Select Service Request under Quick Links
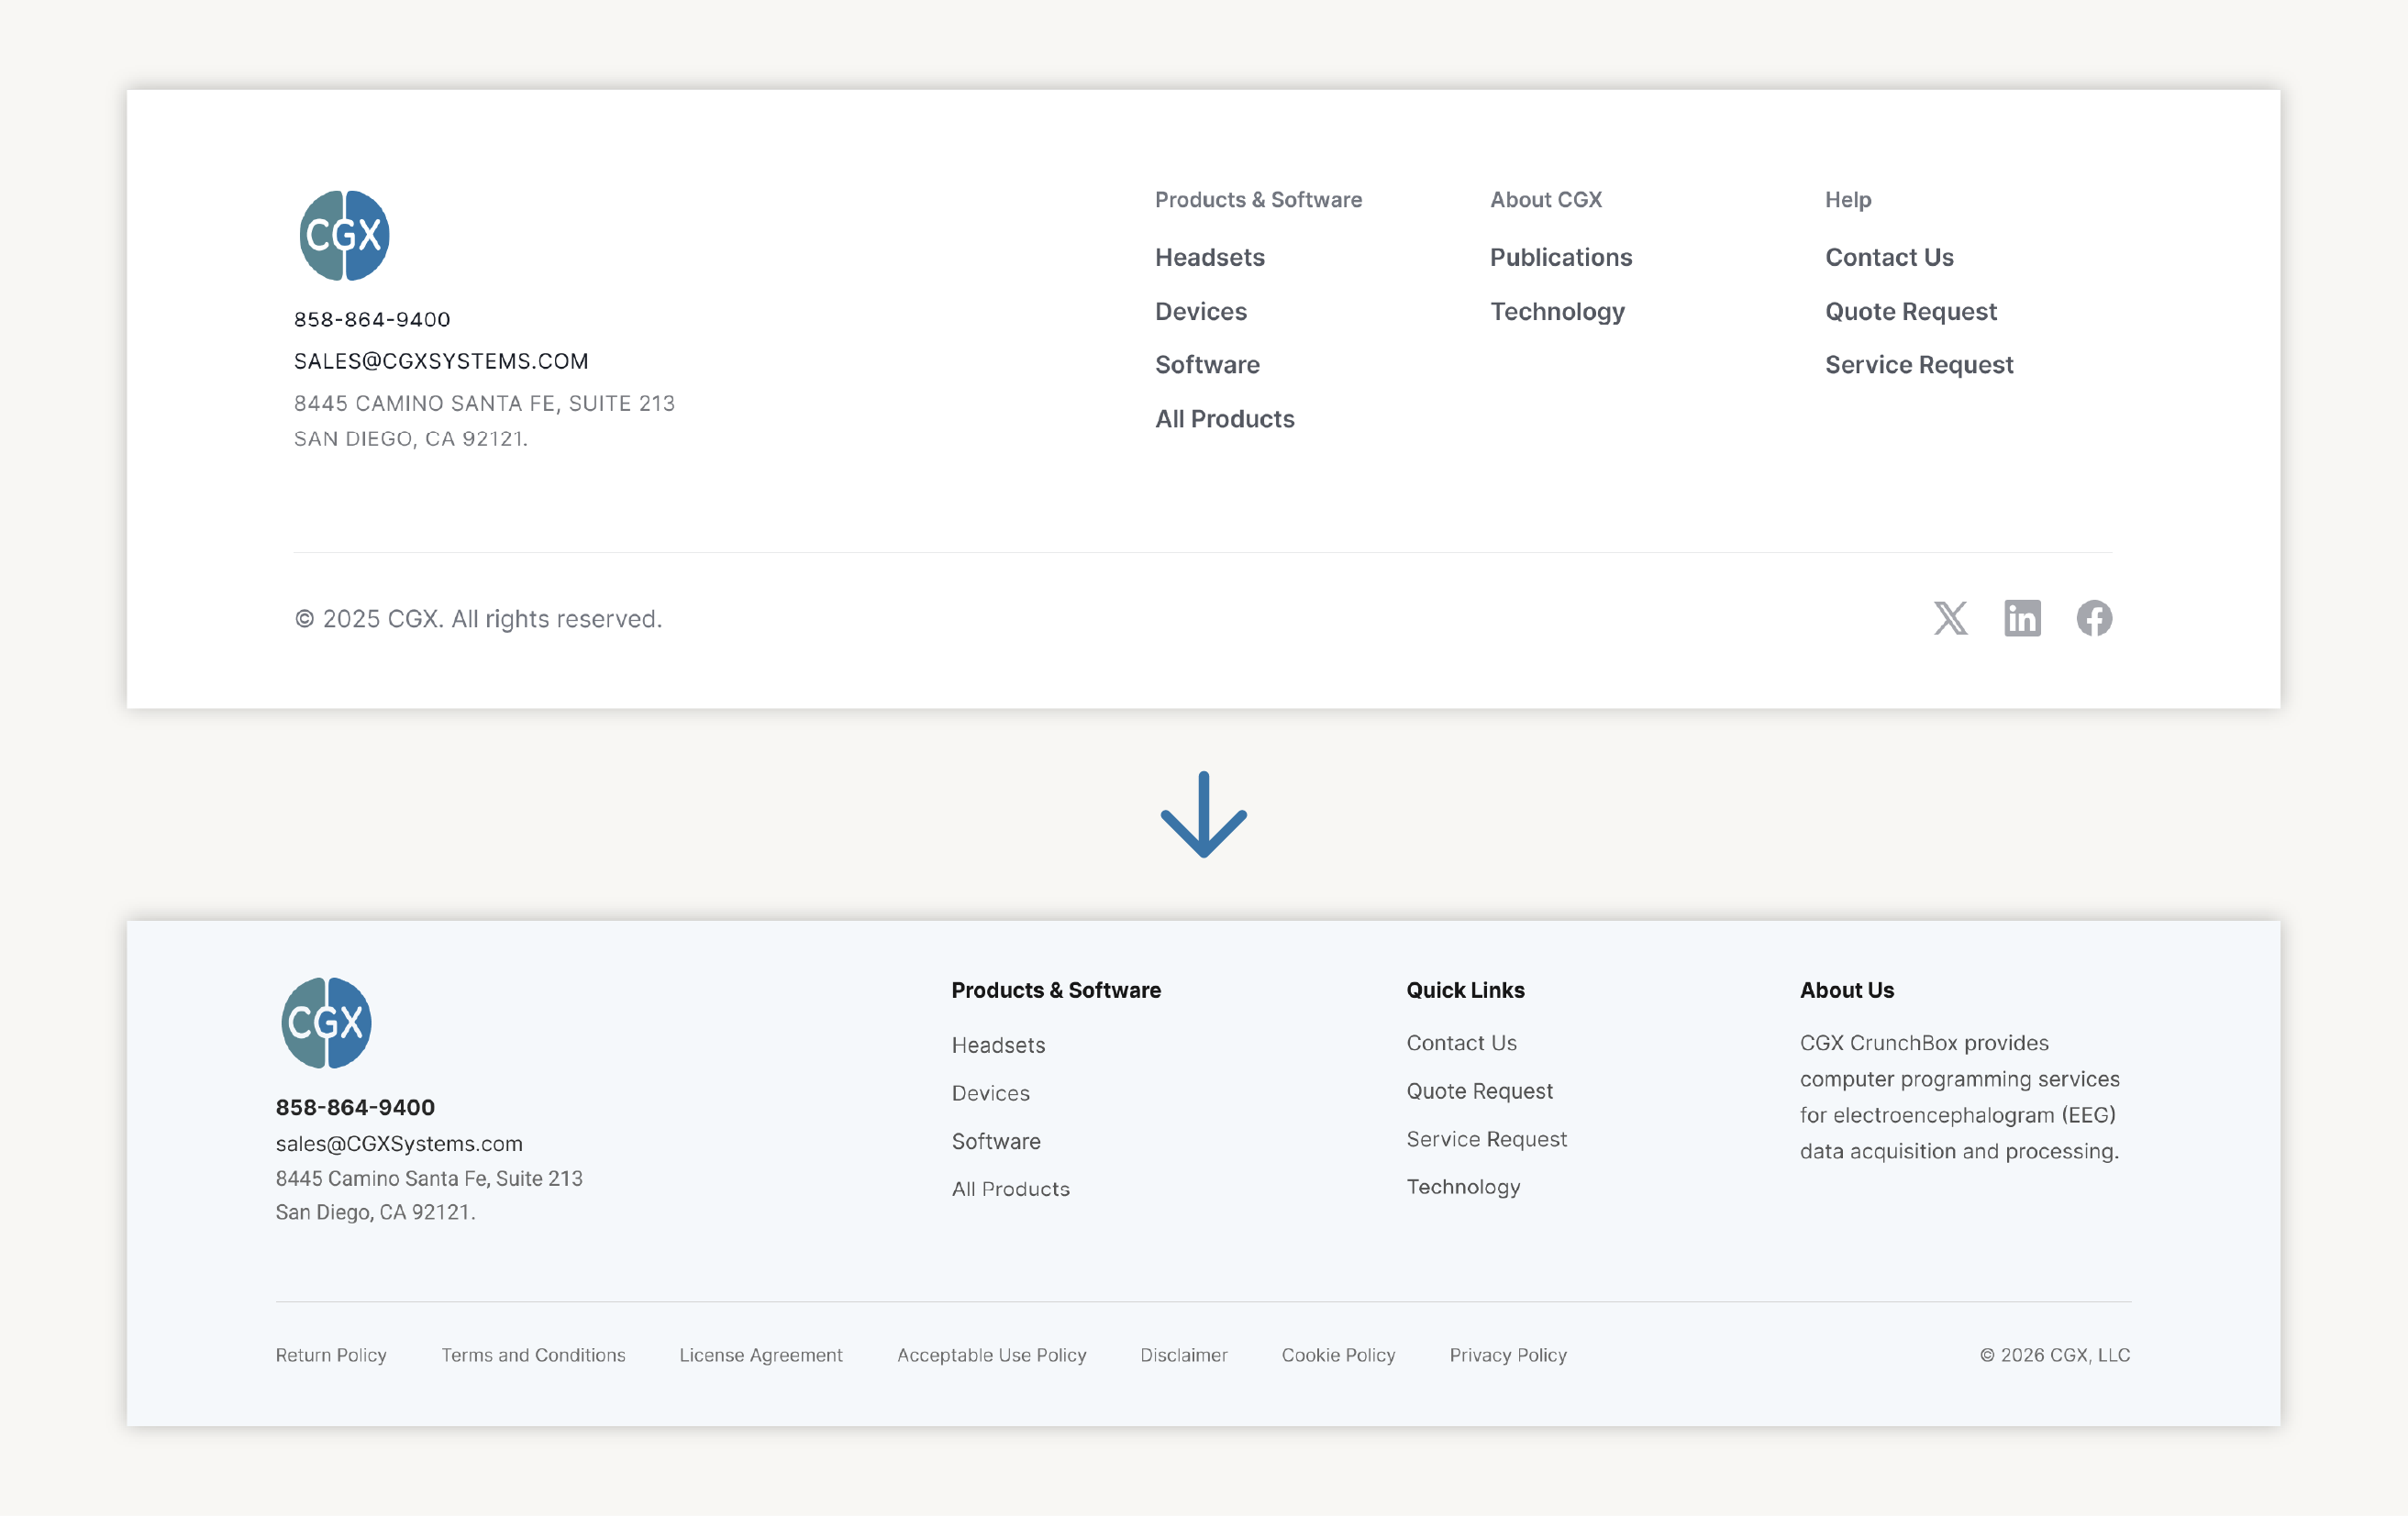Viewport: 2408px width, 1516px height. 1486,1139
